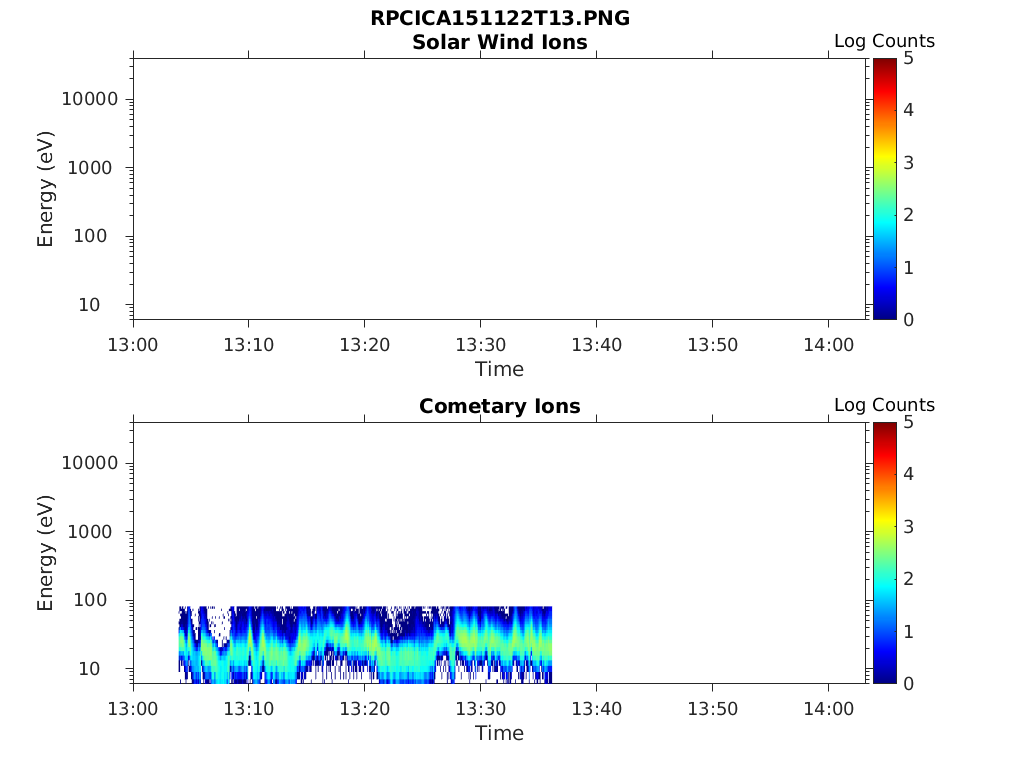Click the 1000 energy tick of bottom plot

tap(90, 532)
